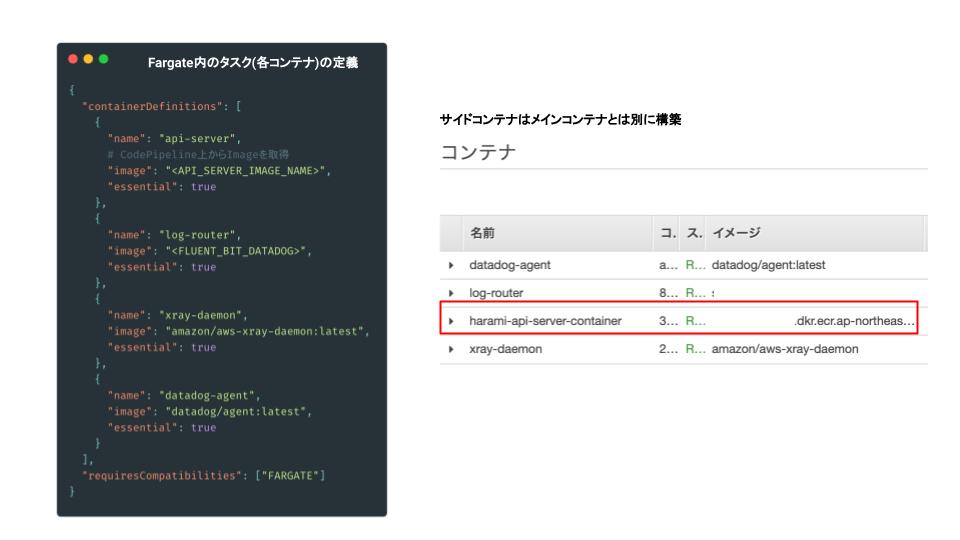Screen dimensions: 960x540
Task: Click the .dkr.ecr.ap-northeas… image cell
Action: (854, 321)
